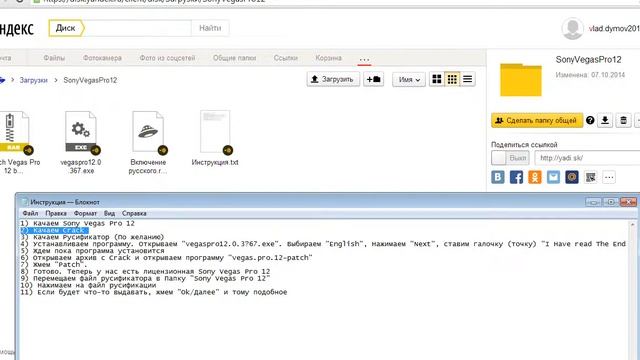Click line "1) Качаем Sony Vegas Pro 12"

[x=78, y=223]
